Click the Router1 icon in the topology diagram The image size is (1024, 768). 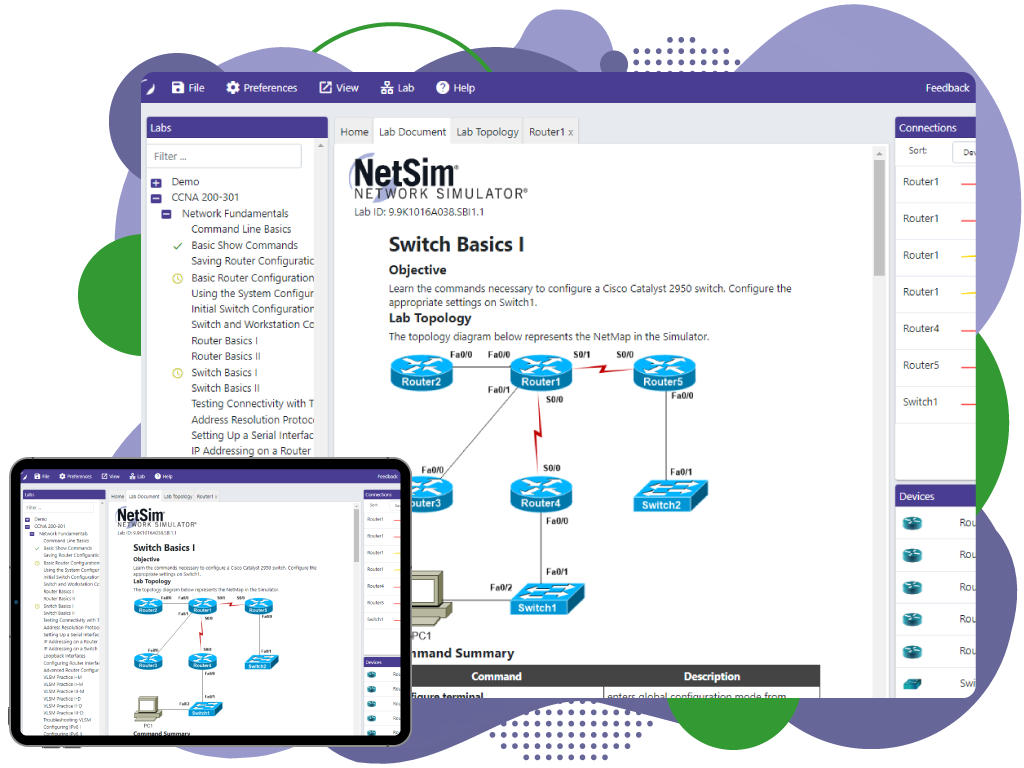click(x=541, y=374)
